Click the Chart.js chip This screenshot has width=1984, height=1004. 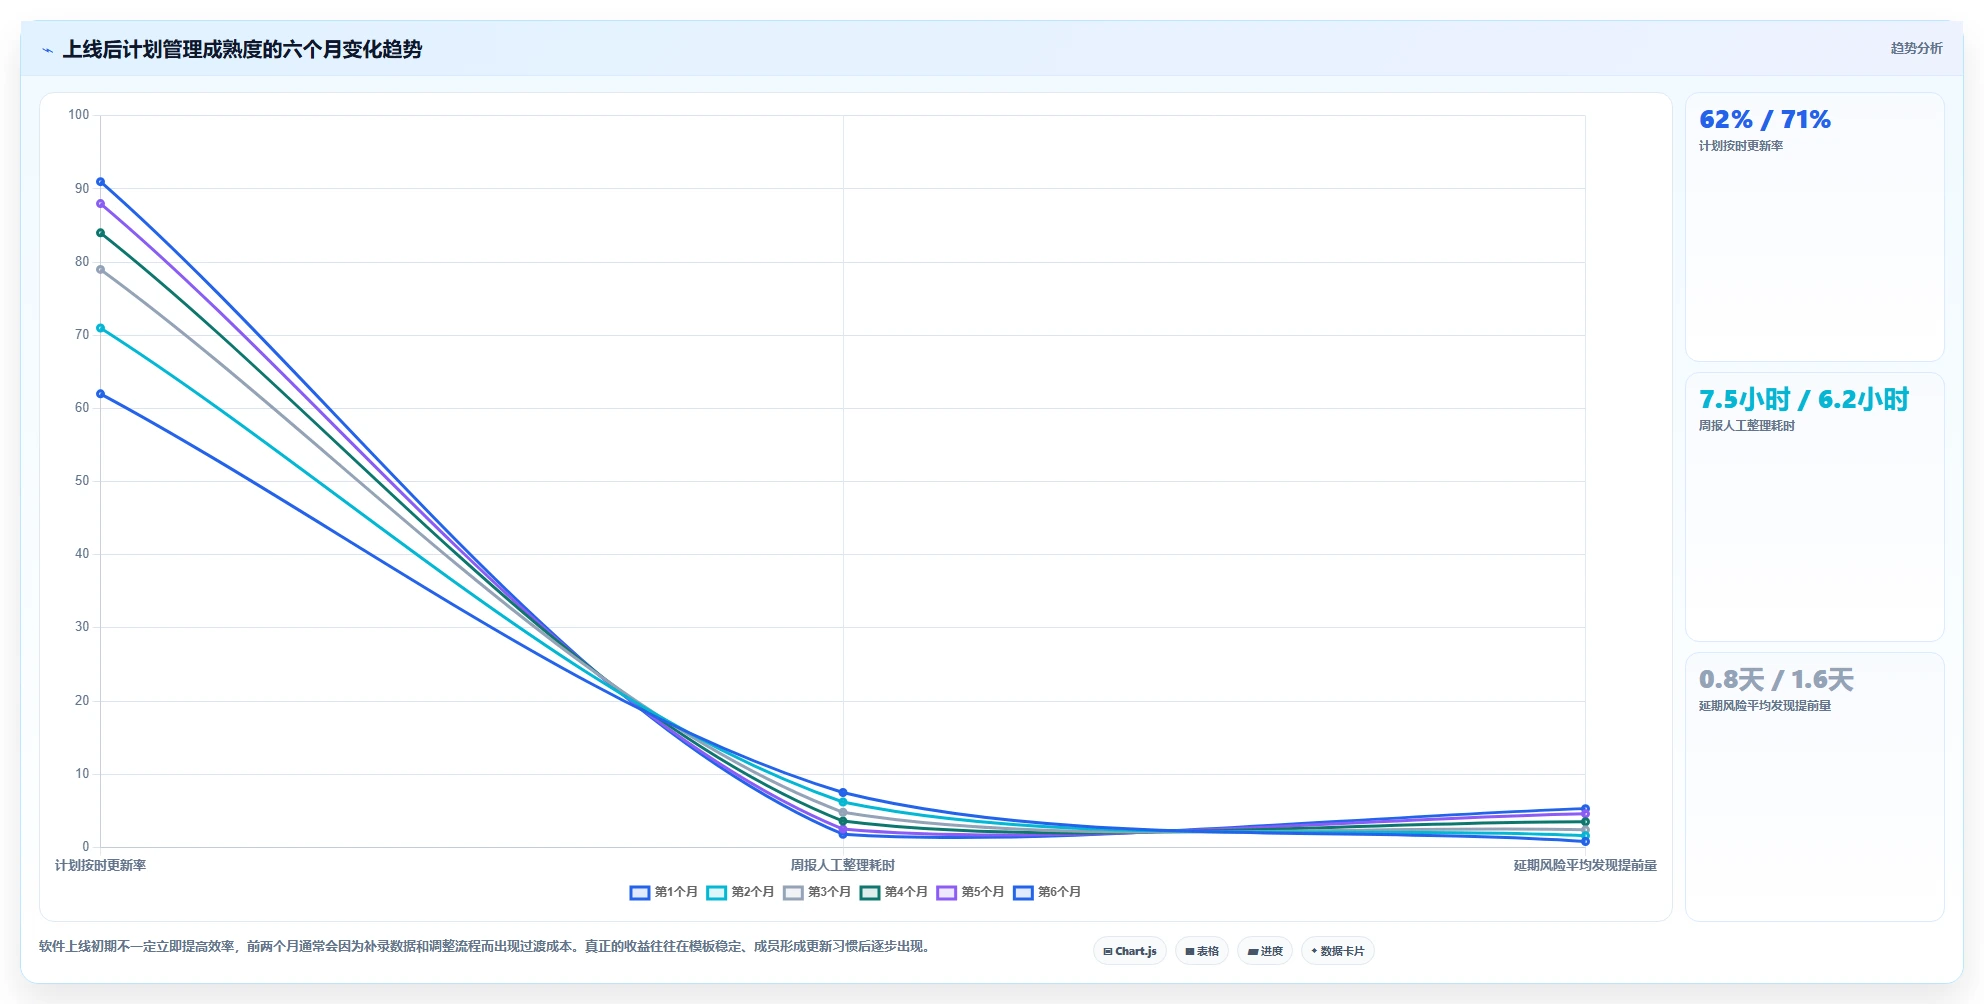[x=1130, y=951]
